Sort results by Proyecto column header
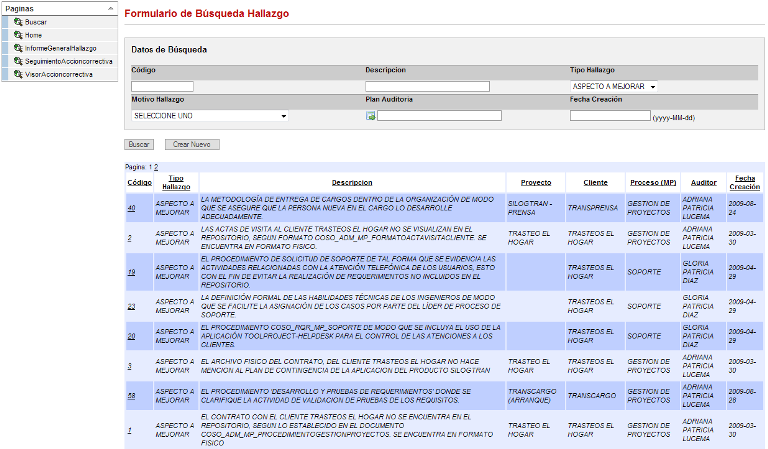Image resolution: width=768 pixels, height=449 pixels. (x=535, y=183)
